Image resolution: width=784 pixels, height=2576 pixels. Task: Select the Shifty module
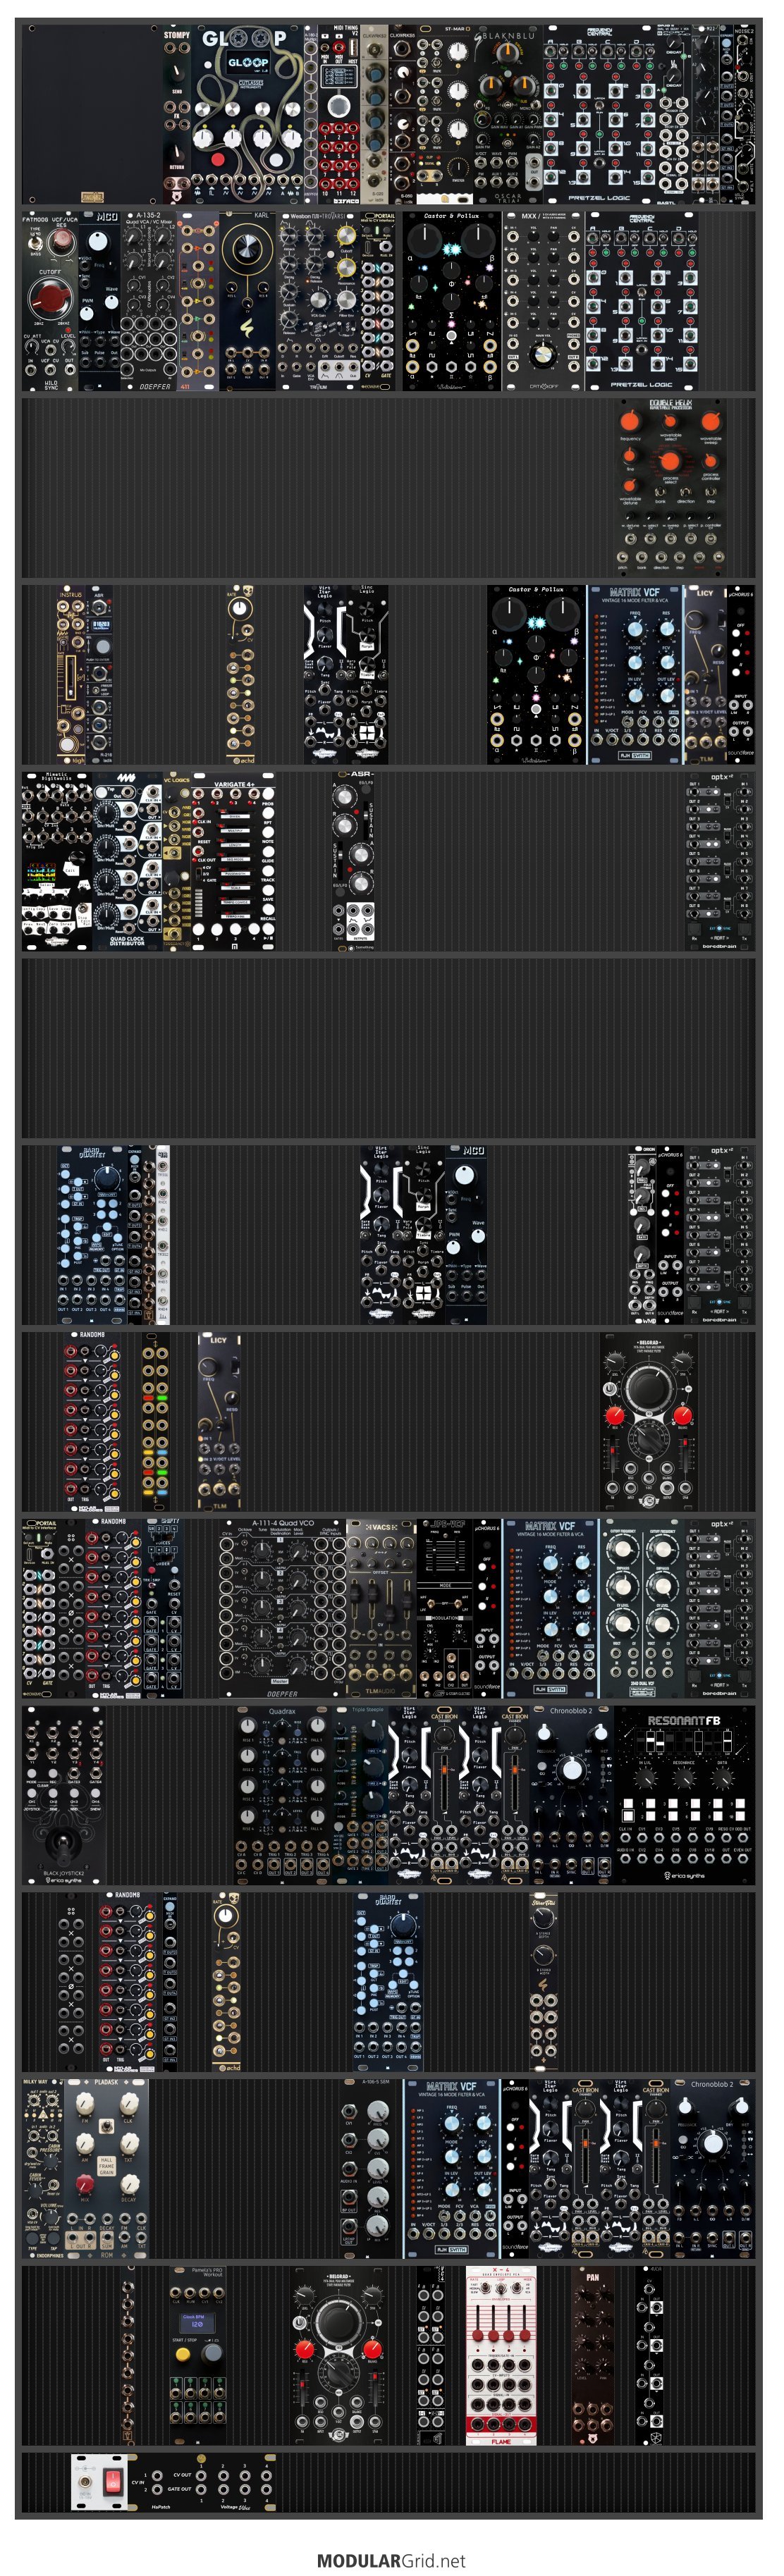(163, 1609)
